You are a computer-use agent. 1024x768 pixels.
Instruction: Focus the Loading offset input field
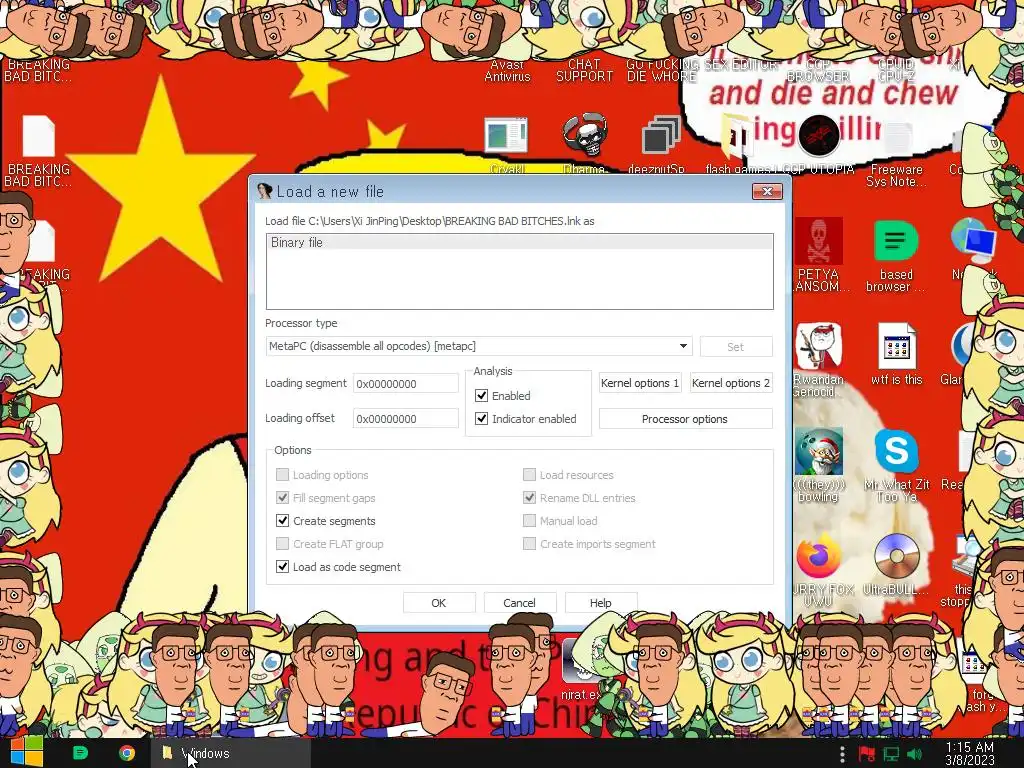pos(406,419)
